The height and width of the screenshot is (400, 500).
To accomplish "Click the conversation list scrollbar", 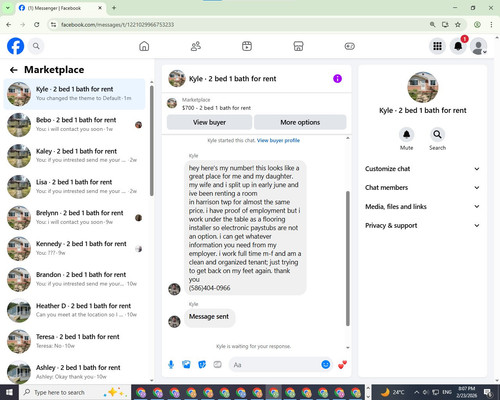I will click(x=152, y=141).
